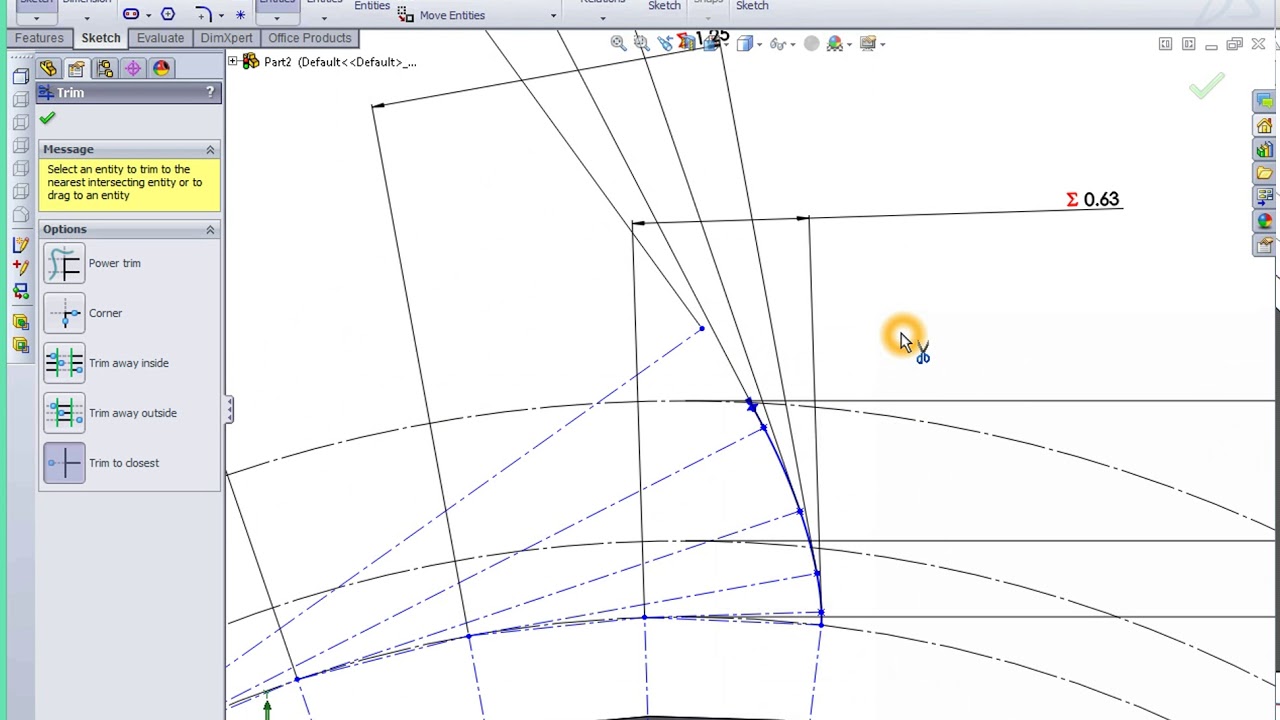This screenshot has width=1280, height=720.
Task: Open the Sketch Fillet dropdown arrow
Action: coord(220,16)
